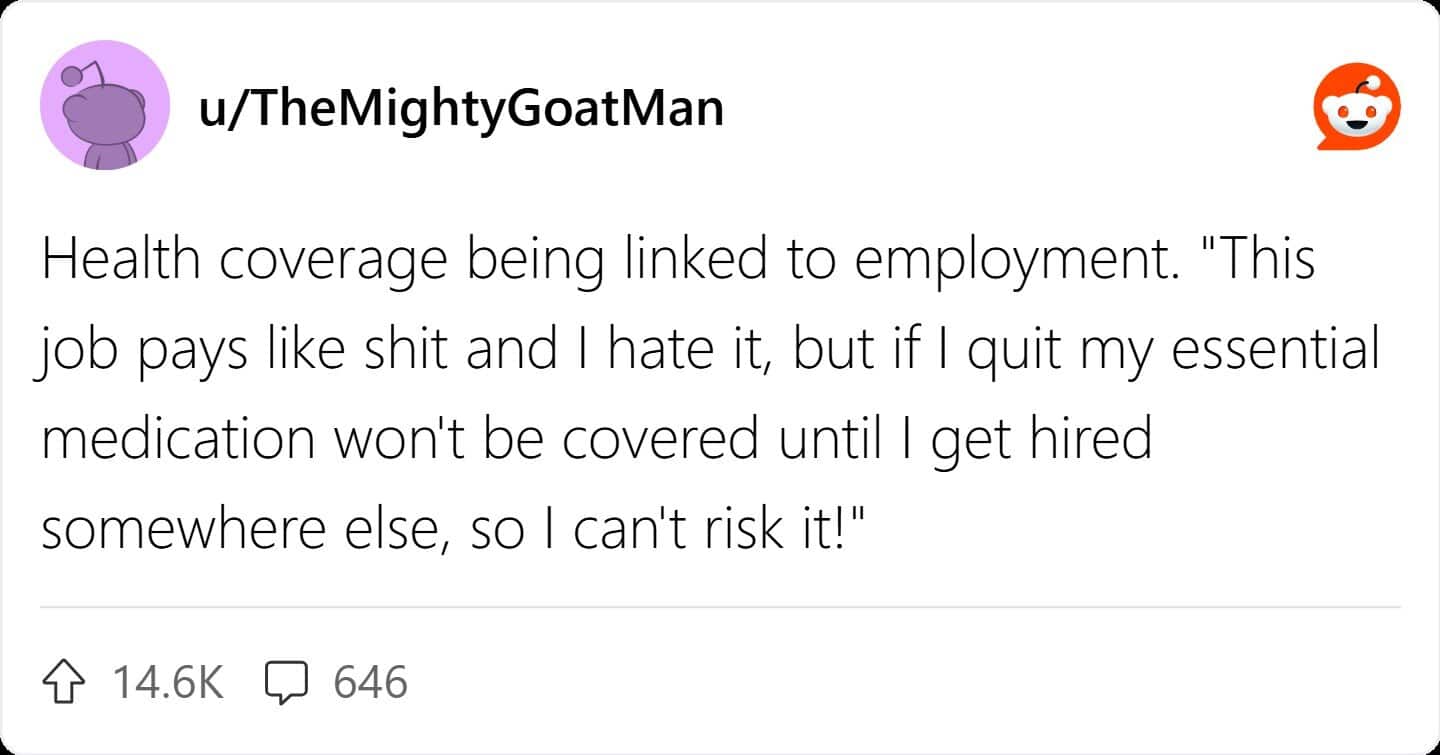Screen dimensions: 1440x755
Task: Click the 646 comment count
Action: pos(370,683)
